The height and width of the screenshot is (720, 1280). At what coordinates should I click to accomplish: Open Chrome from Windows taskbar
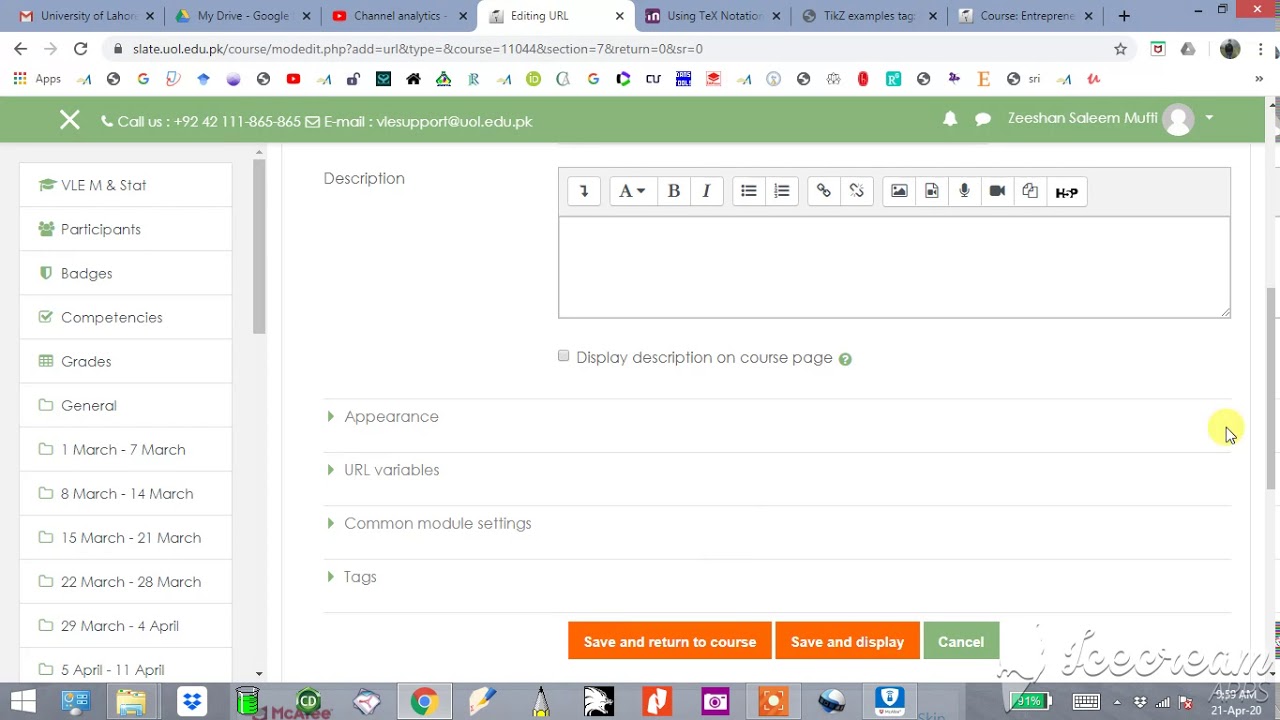[424, 701]
